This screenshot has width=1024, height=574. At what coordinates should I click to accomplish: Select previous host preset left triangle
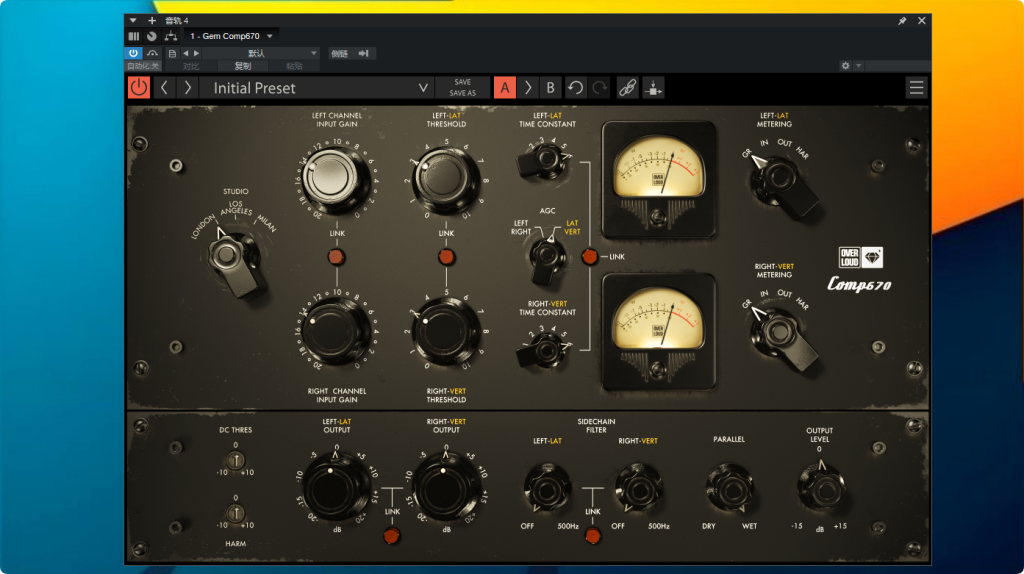pyautogui.click(x=185, y=54)
